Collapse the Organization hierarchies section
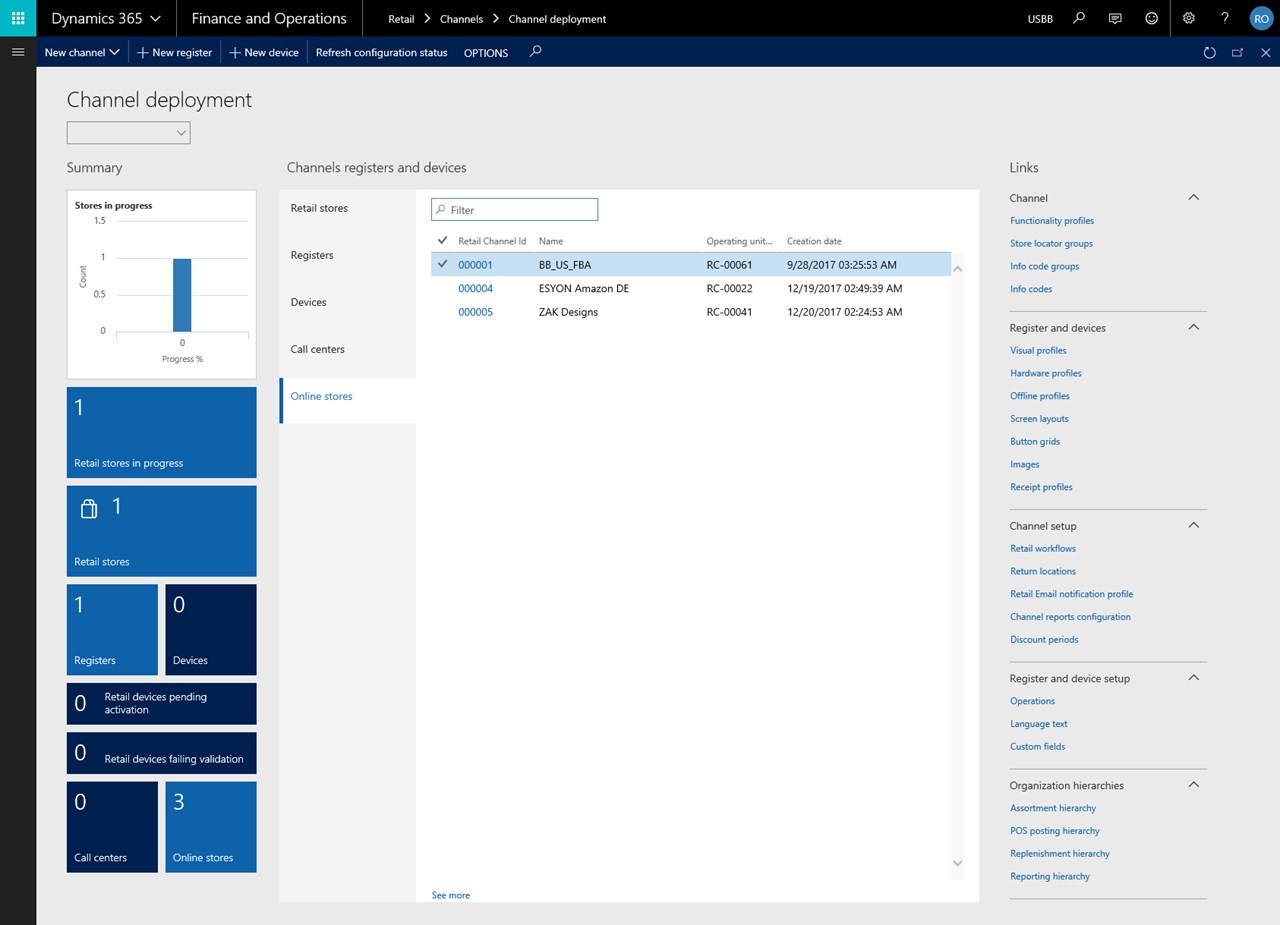The height and width of the screenshot is (925, 1280). 1193,785
